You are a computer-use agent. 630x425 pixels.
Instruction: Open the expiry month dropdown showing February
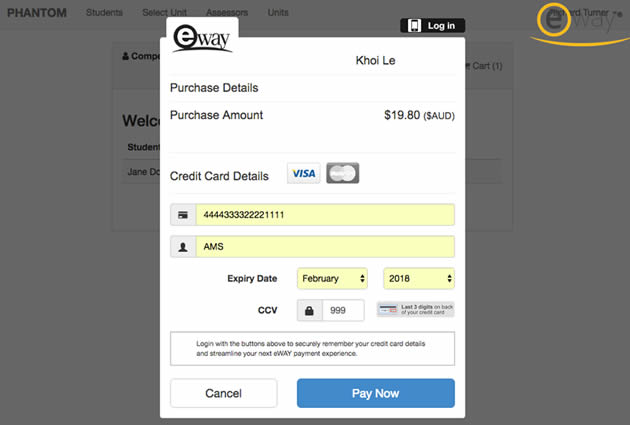click(x=332, y=279)
